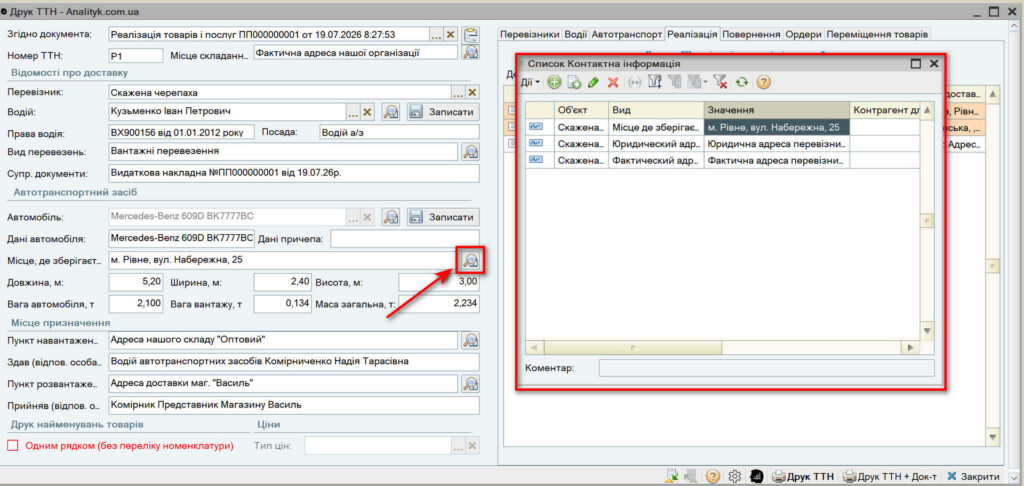Open selection (...) for Автомобіль field
Image resolution: width=1024 pixels, height=486 pixels.
pyautogui.click(x=353, y=217)
